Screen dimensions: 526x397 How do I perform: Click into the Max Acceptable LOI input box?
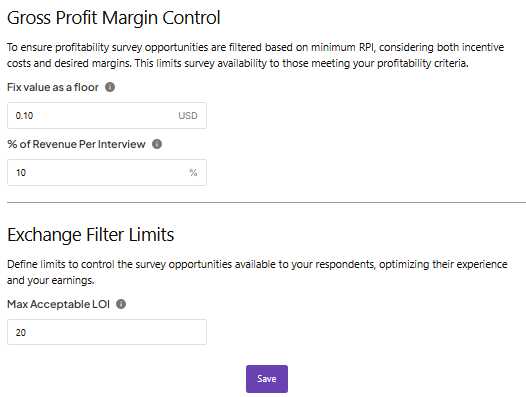107,332
